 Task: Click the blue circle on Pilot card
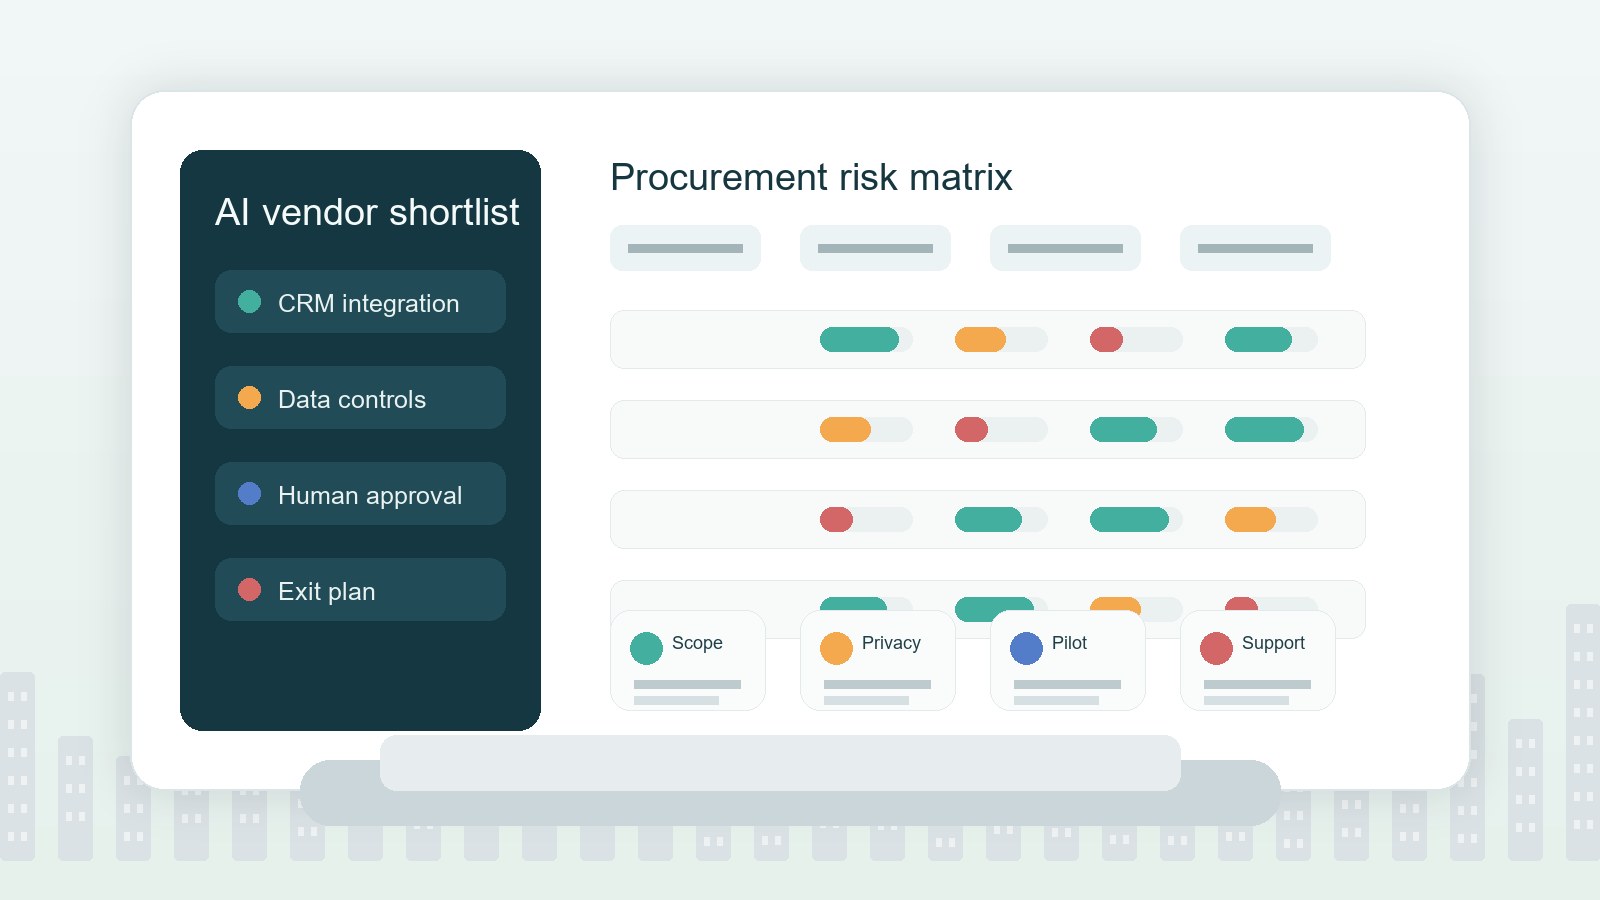click(1026, 648)
